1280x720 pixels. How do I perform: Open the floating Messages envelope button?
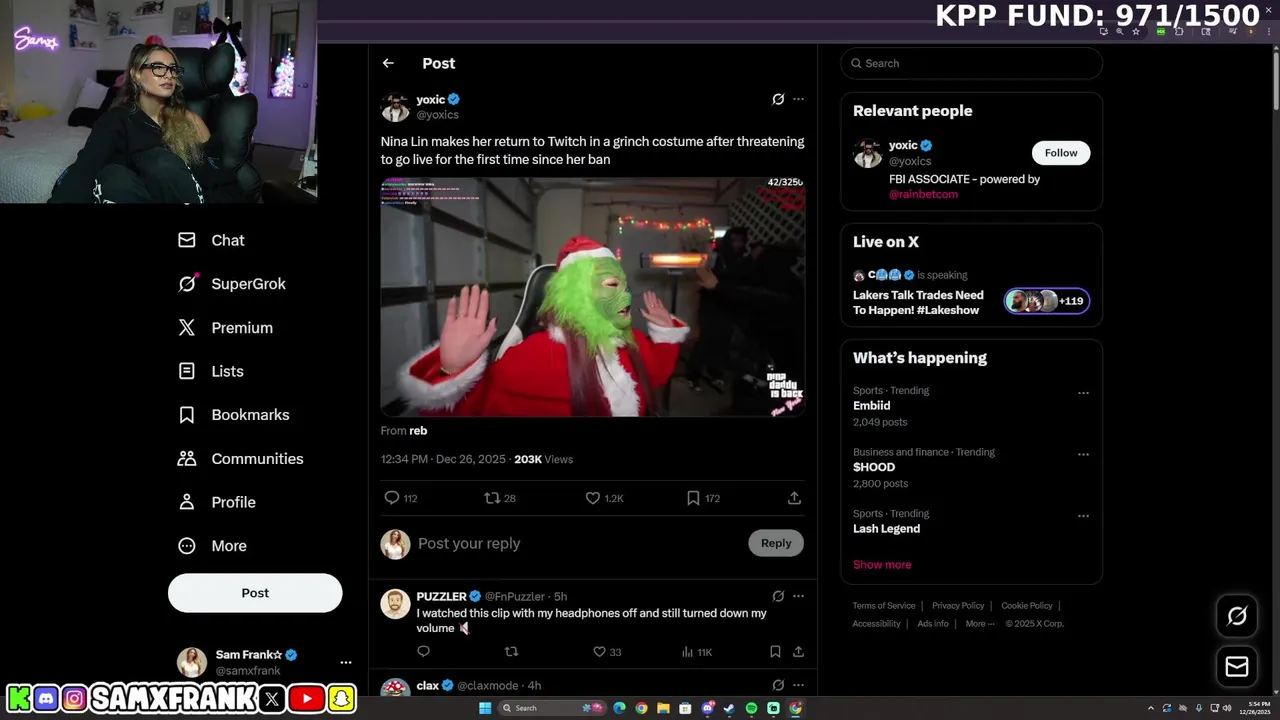pyautogui.click(x=1237, y=666)
